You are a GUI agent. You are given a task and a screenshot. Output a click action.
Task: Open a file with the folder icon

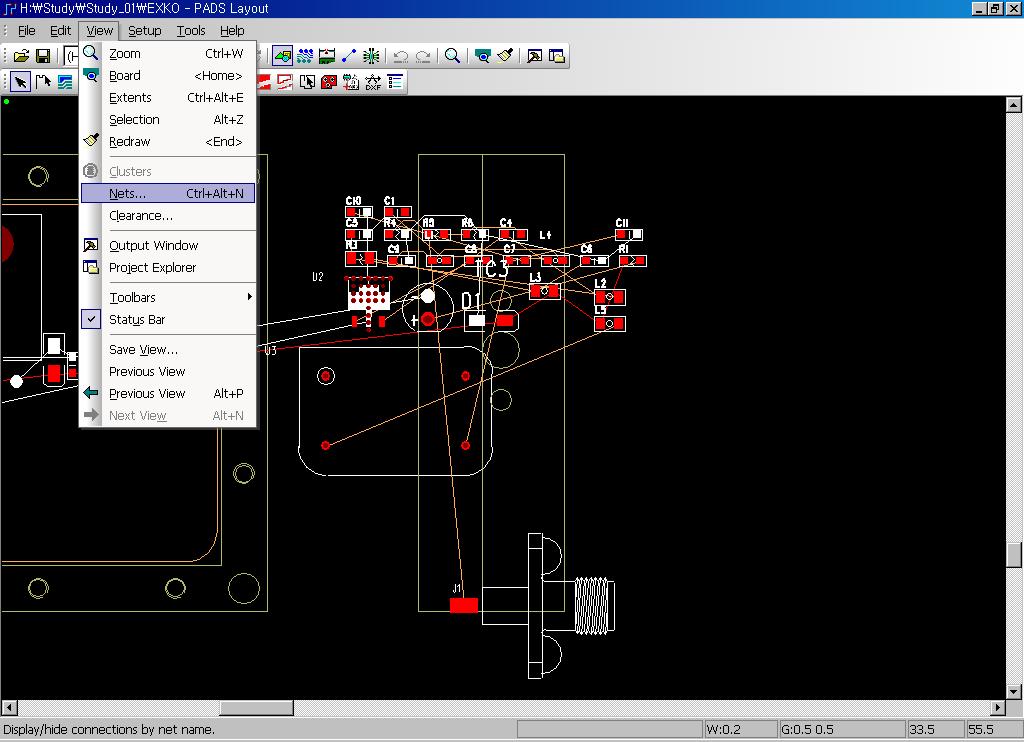21,56
